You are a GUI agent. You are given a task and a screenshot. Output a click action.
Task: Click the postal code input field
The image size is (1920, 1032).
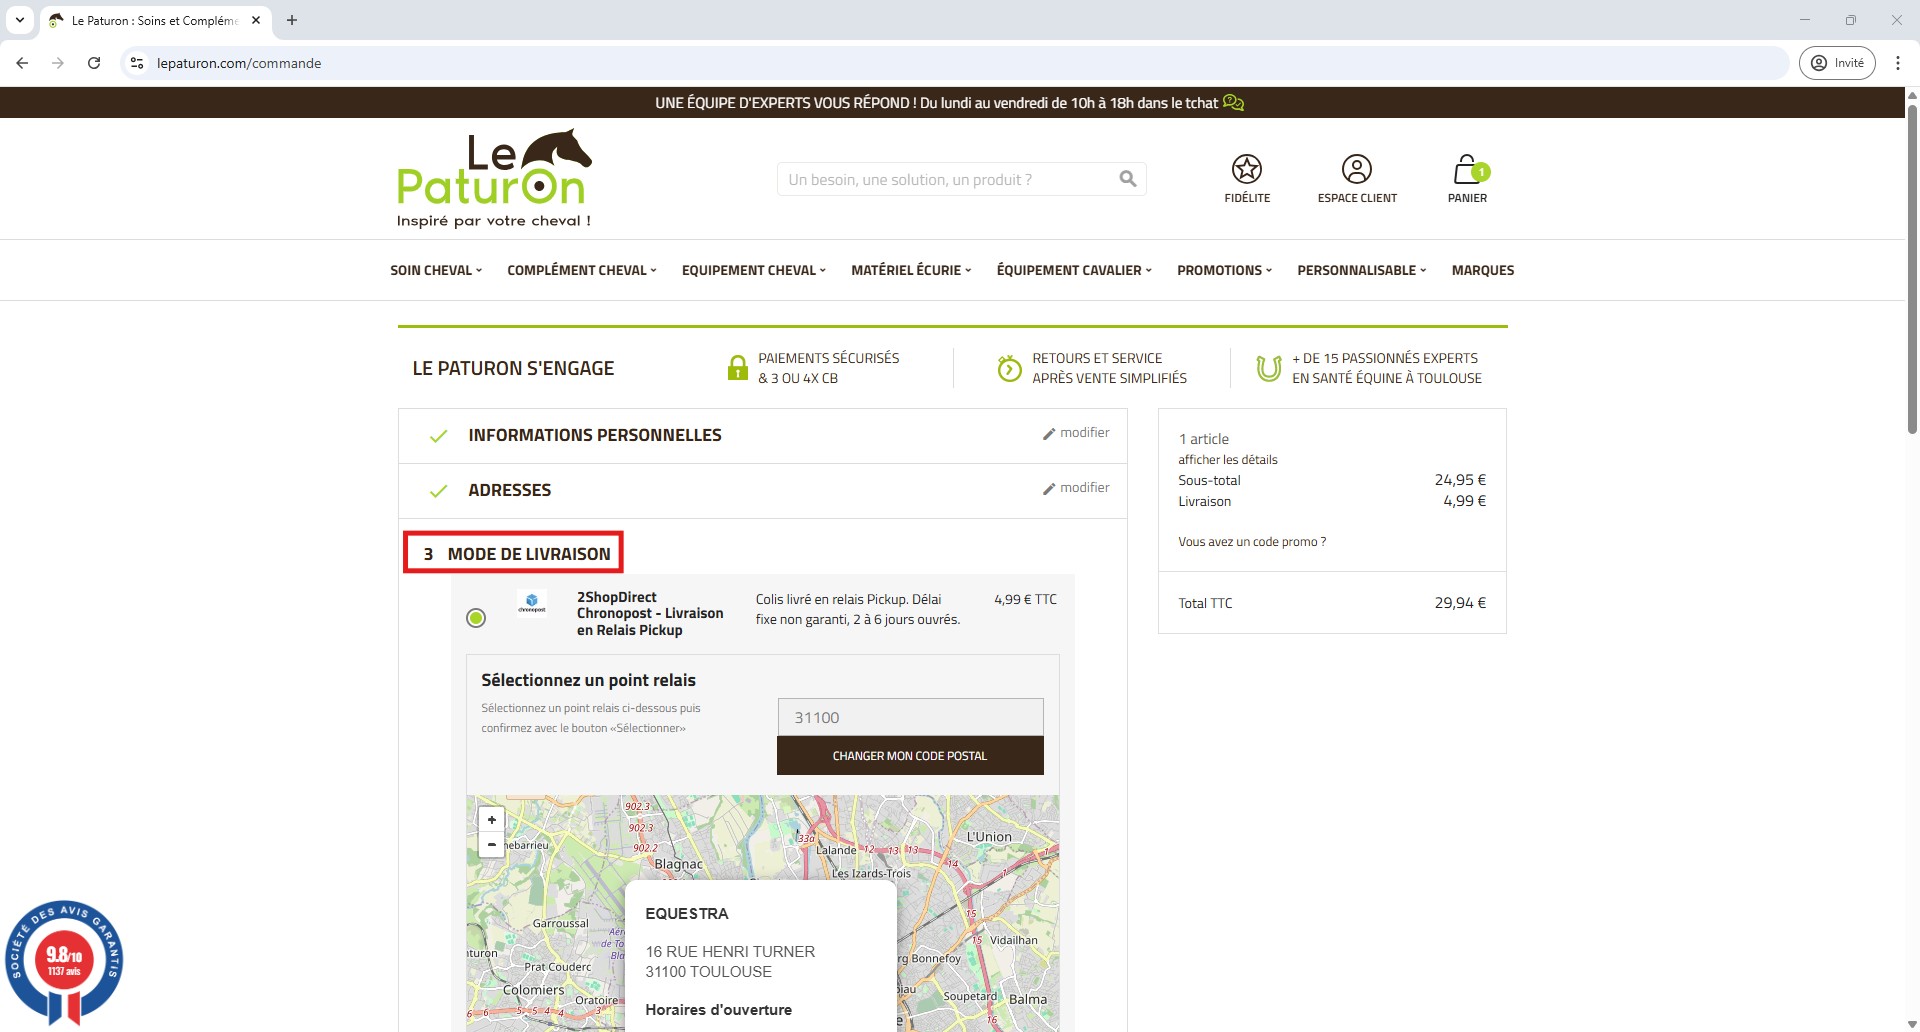click(909, 717)
